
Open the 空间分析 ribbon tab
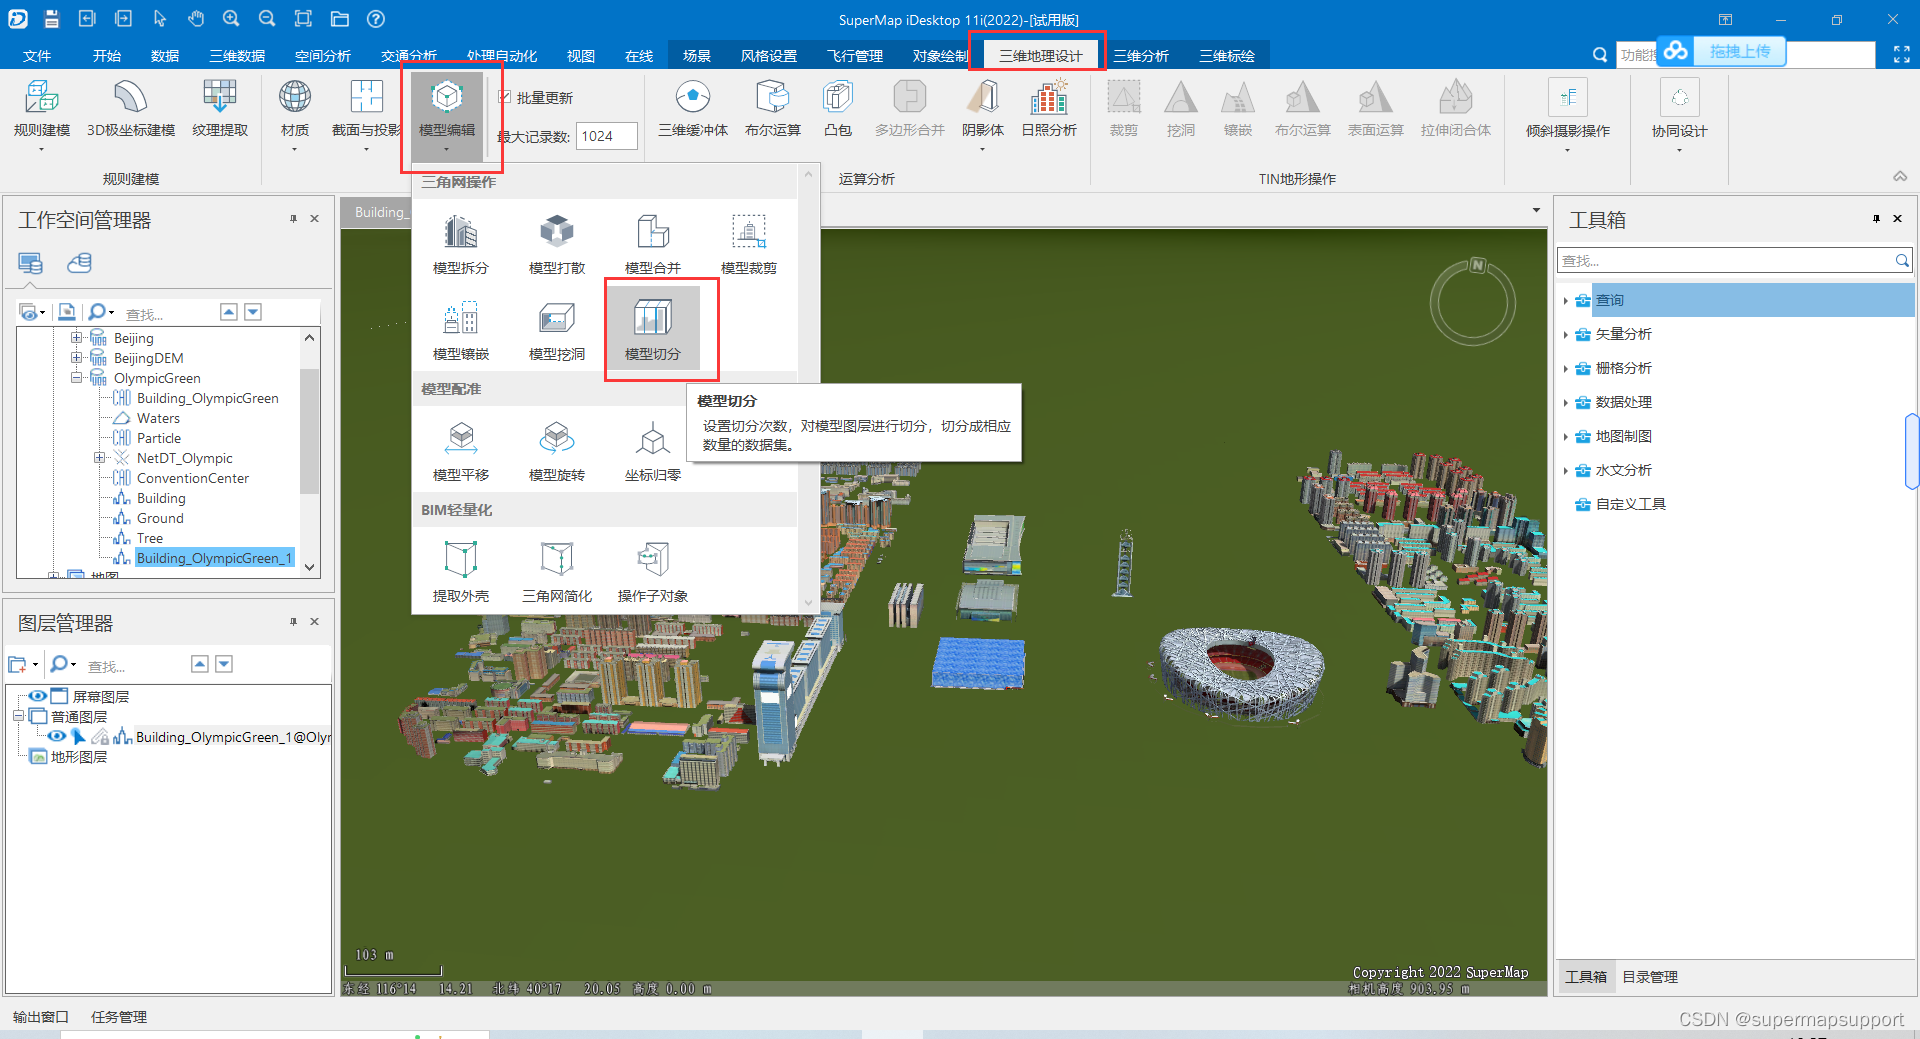[323, 55]
